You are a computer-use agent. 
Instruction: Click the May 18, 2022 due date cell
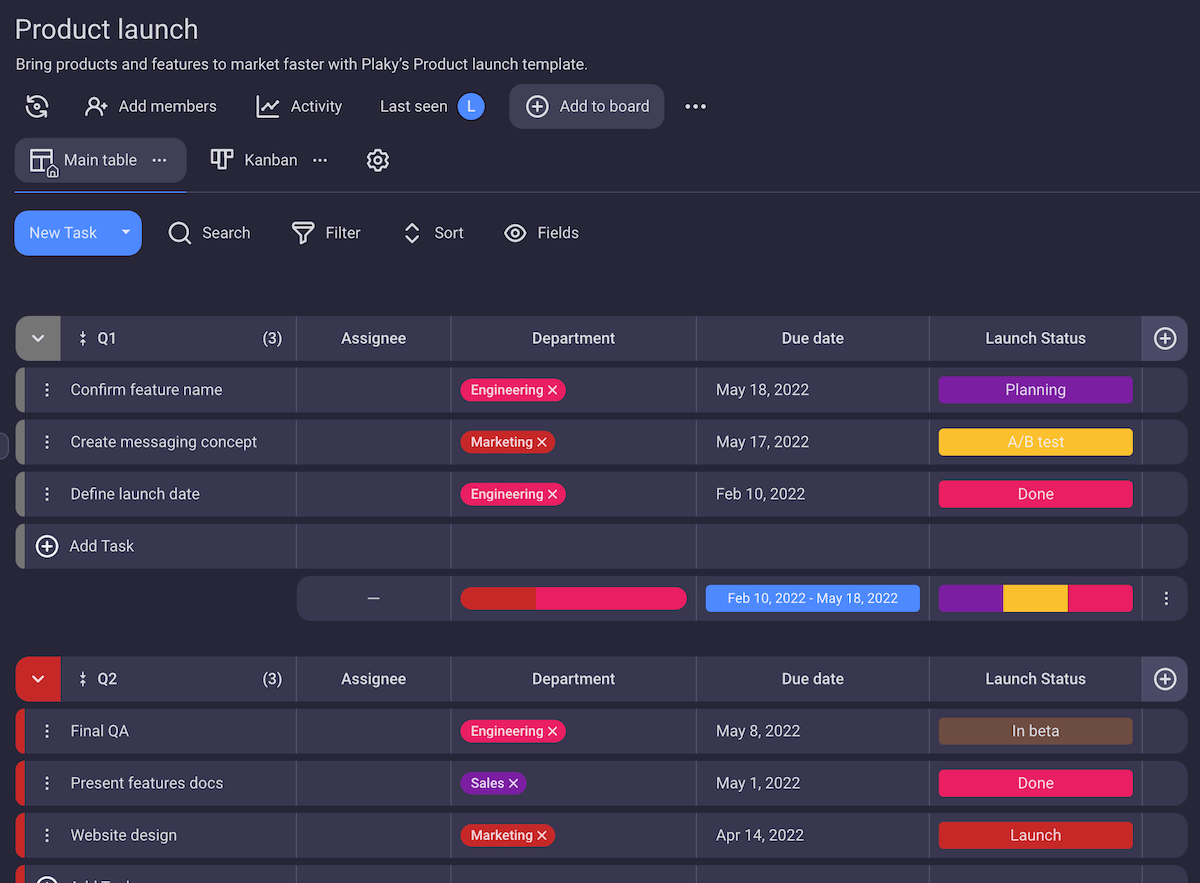[x=762, y=390]
